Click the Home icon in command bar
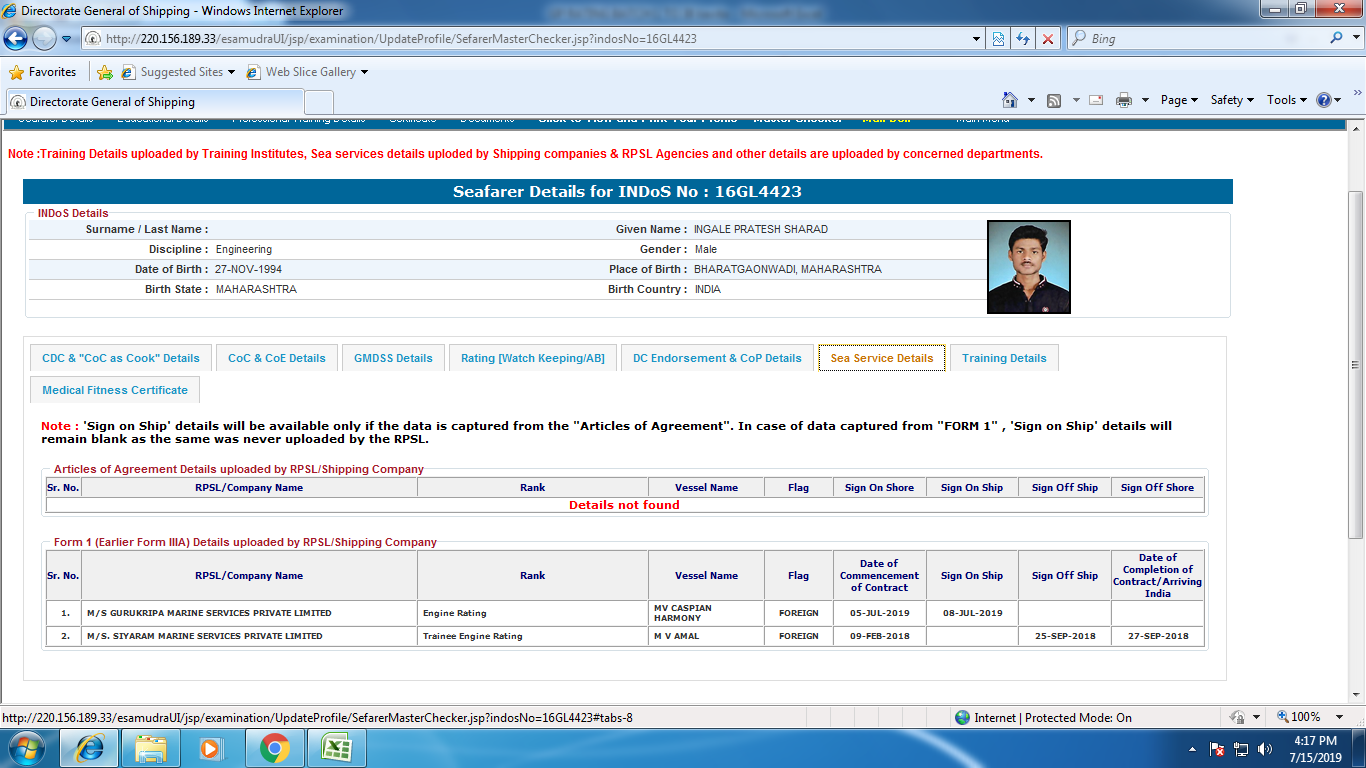This screenshot has width=1366, height=768. pos(1010,100)
